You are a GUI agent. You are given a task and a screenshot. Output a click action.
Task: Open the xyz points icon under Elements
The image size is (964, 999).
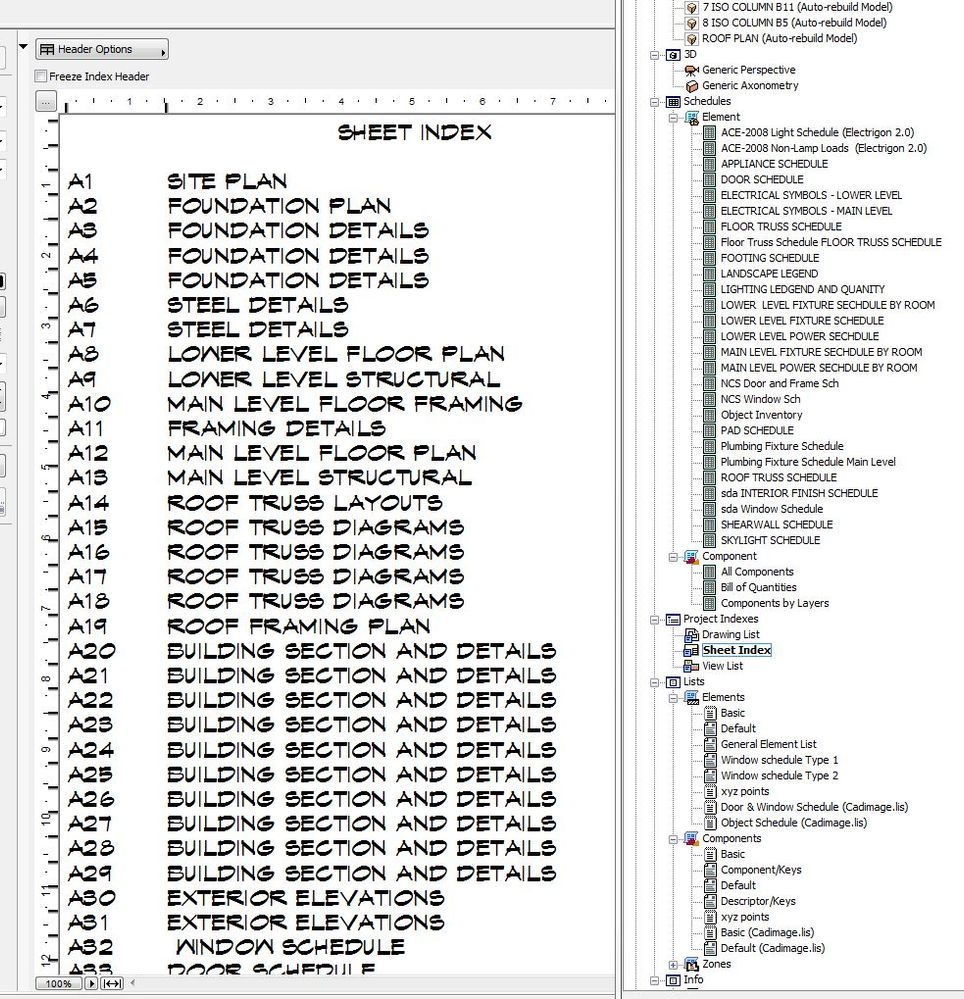710,792
